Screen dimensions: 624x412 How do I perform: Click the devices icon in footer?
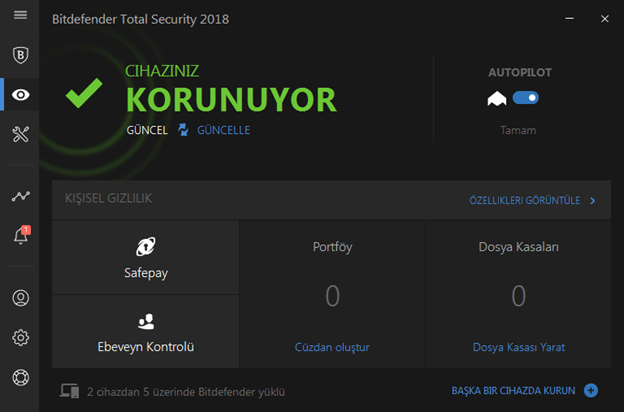click(70, 391)
